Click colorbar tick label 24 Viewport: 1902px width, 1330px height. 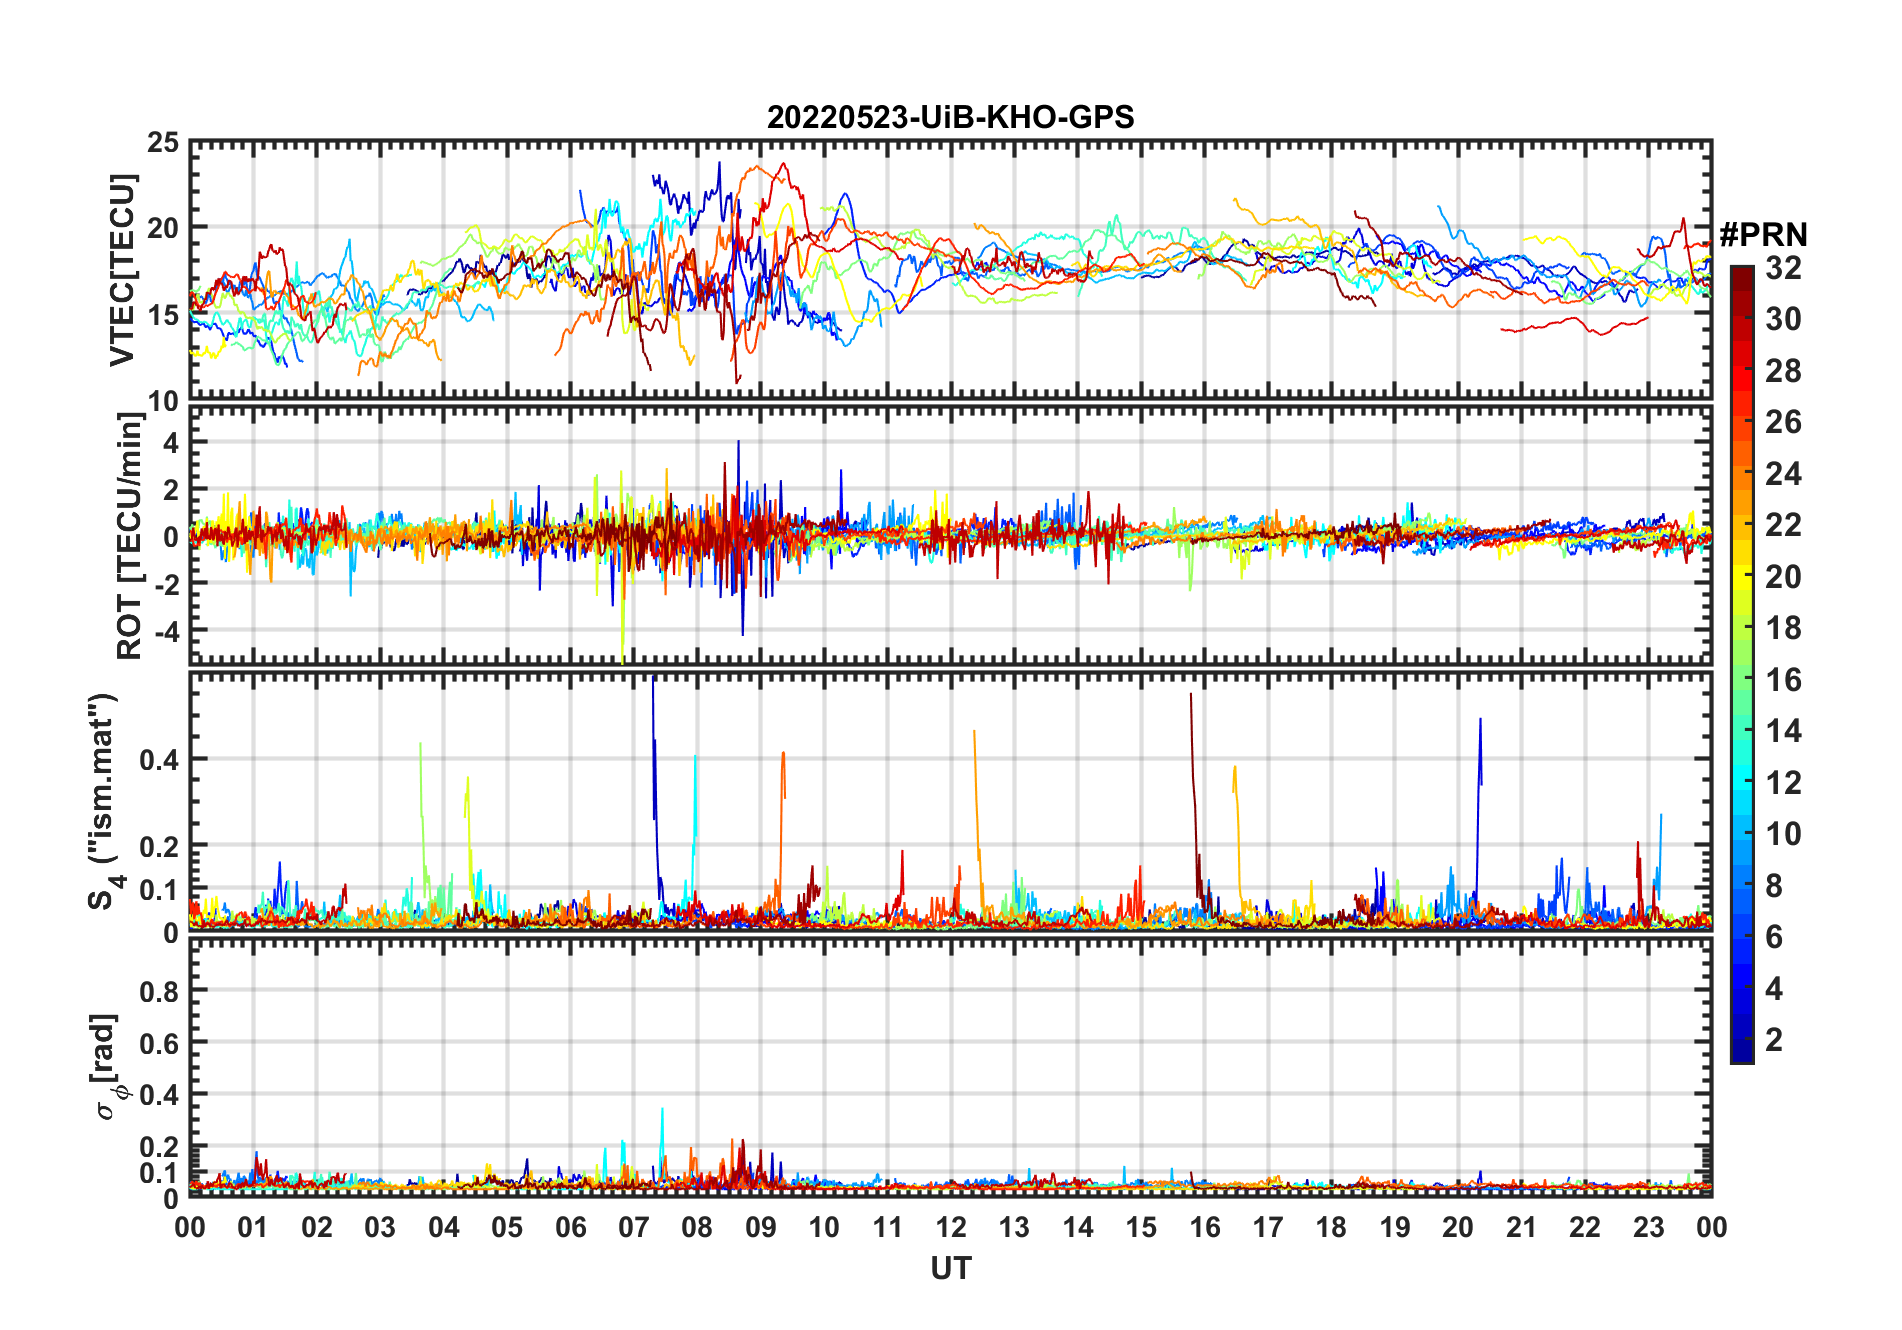tap(1783, 473)
